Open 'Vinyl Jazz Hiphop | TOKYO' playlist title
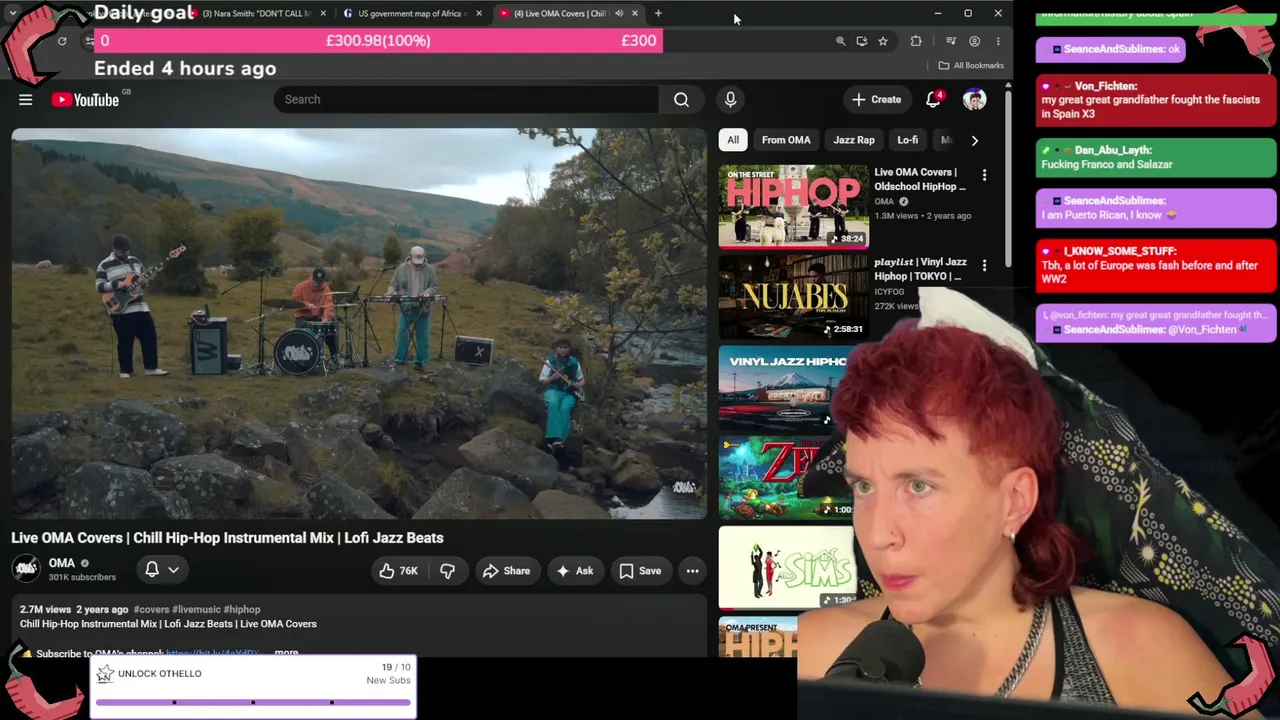The image size is (1280, 720). 920,269
